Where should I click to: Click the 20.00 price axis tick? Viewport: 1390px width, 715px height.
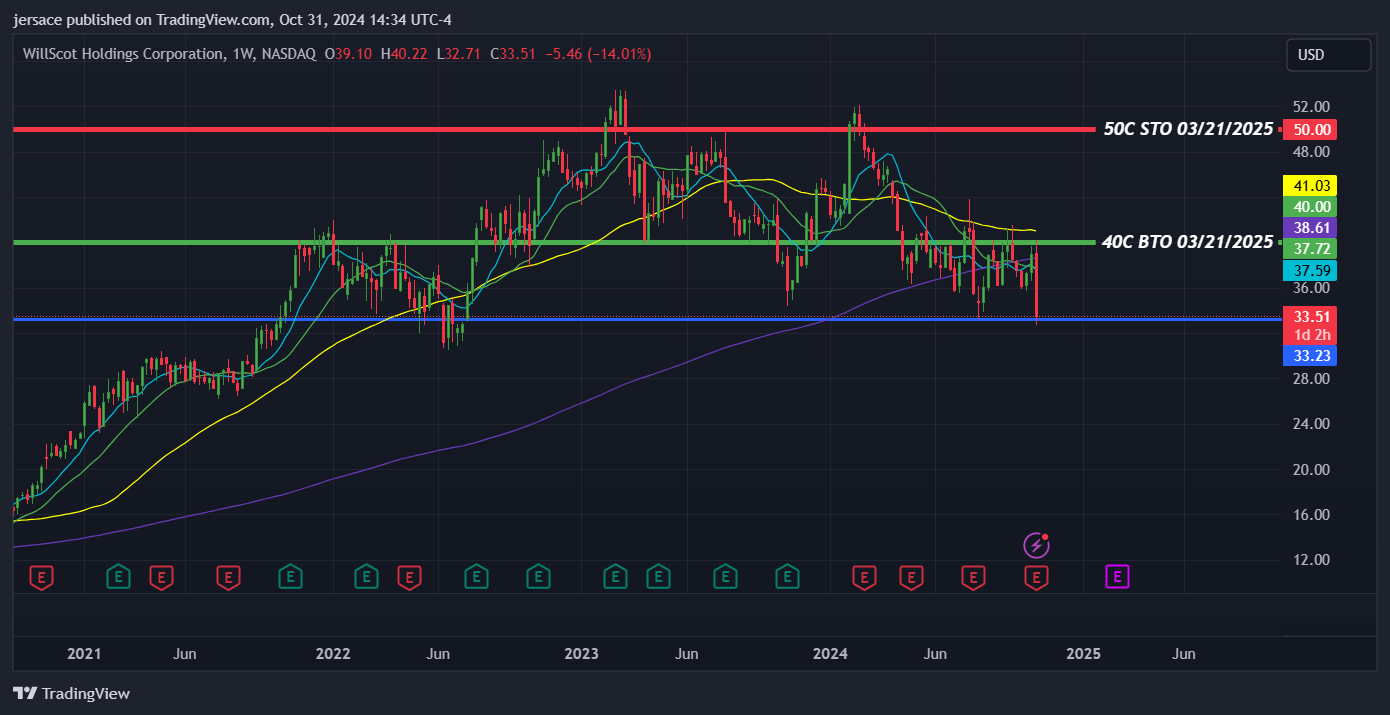pos(1311,470)
